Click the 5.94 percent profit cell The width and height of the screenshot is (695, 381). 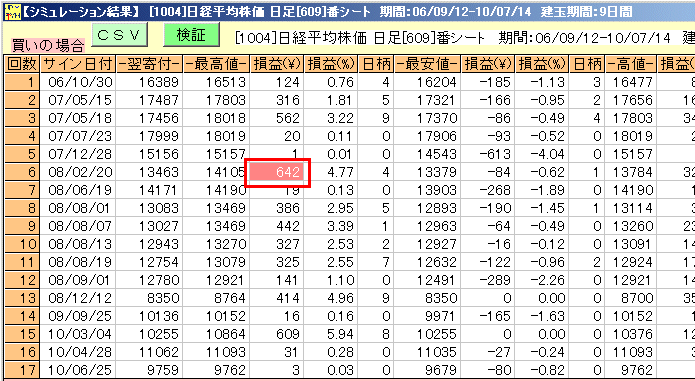coord(331,334)
